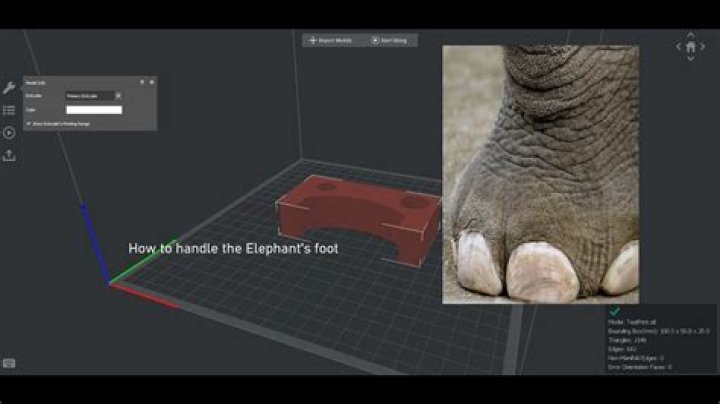Click the white Color swatch field
Screen dimensions: 720x404
(x=93, y=109)
